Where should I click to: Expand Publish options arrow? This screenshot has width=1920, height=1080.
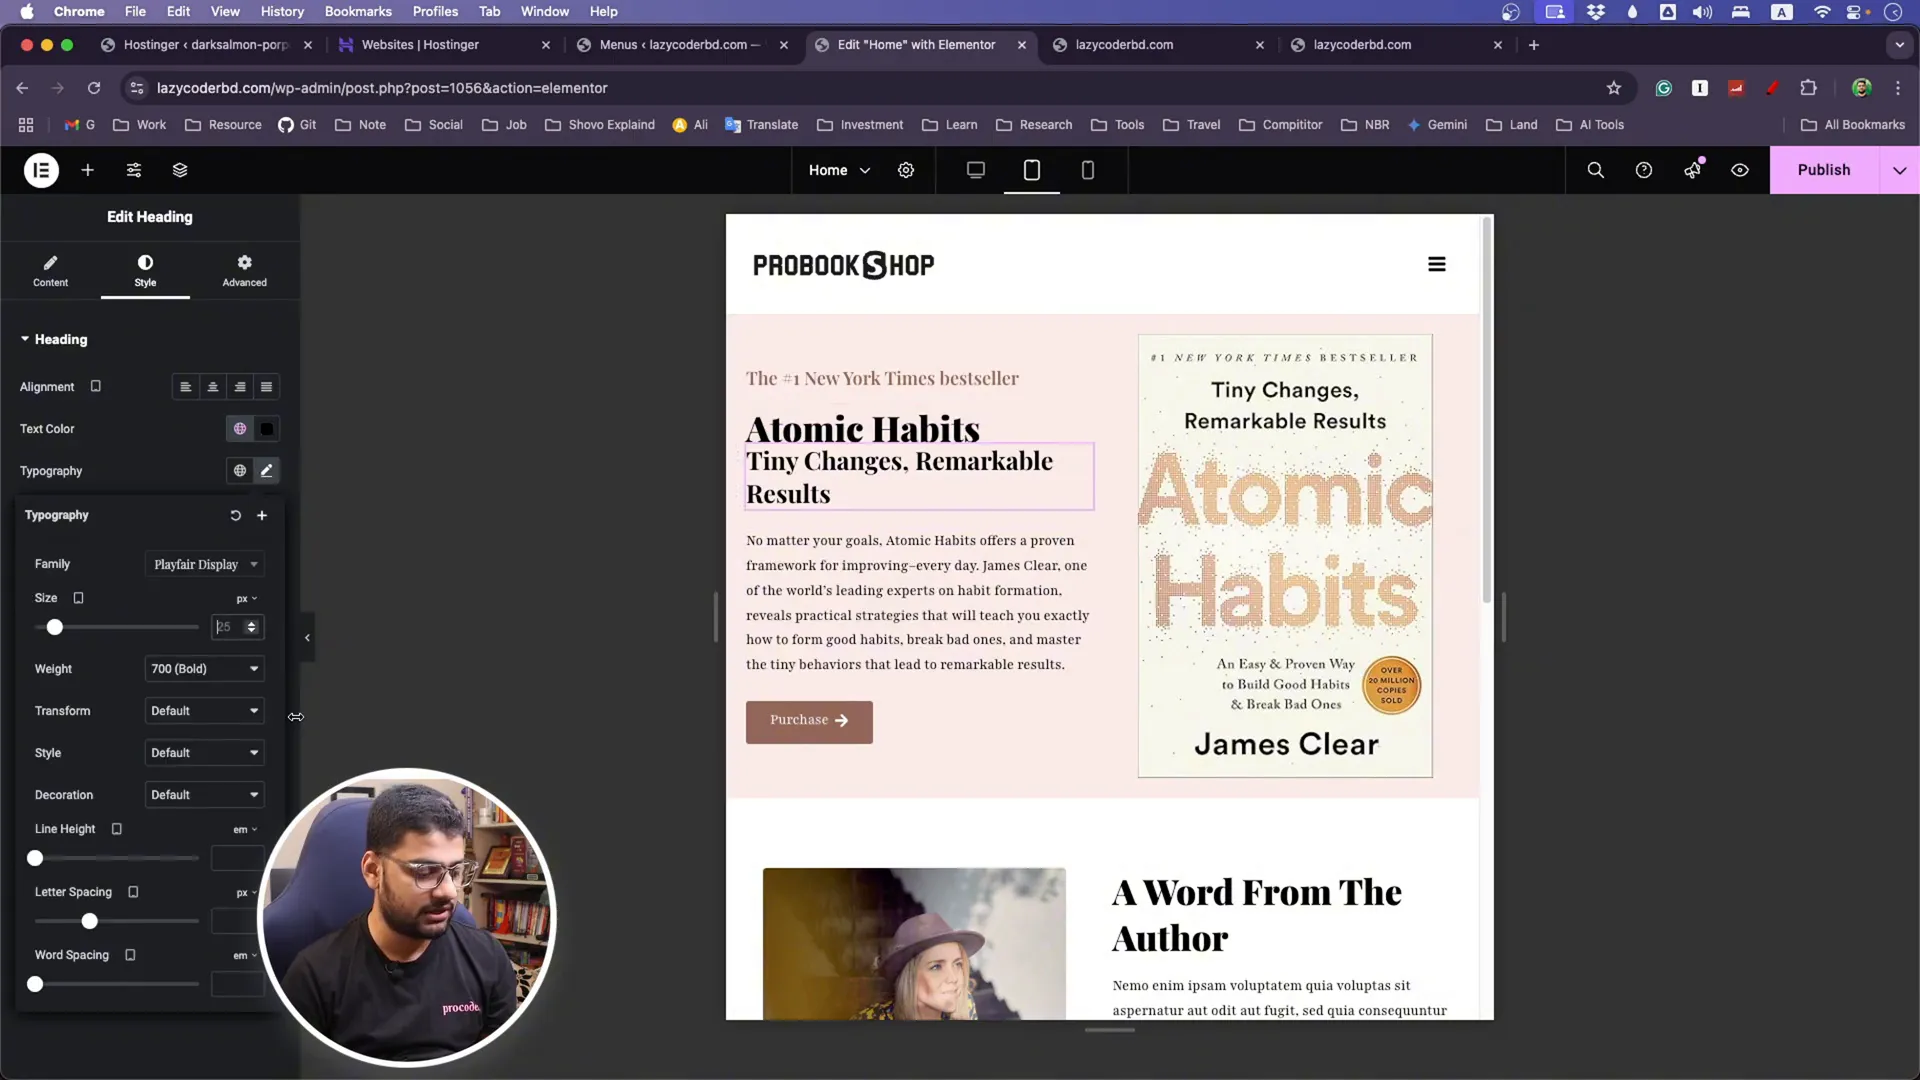pos(1899,170)
